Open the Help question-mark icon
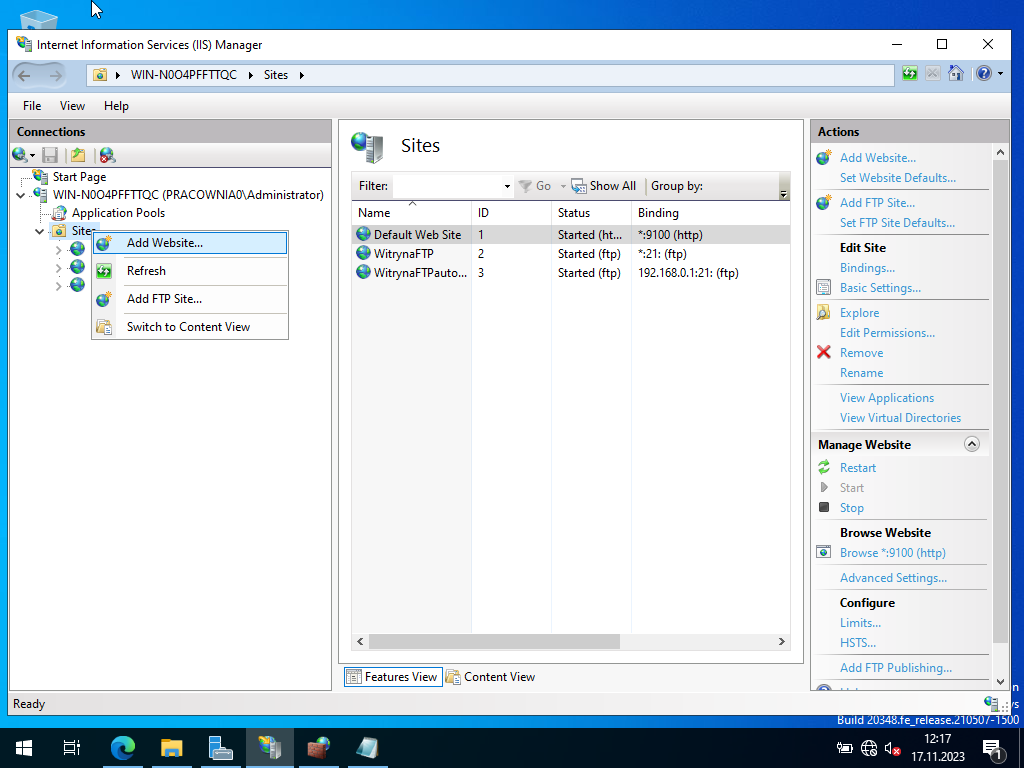 pyautogui.click(x=984, y=73)
